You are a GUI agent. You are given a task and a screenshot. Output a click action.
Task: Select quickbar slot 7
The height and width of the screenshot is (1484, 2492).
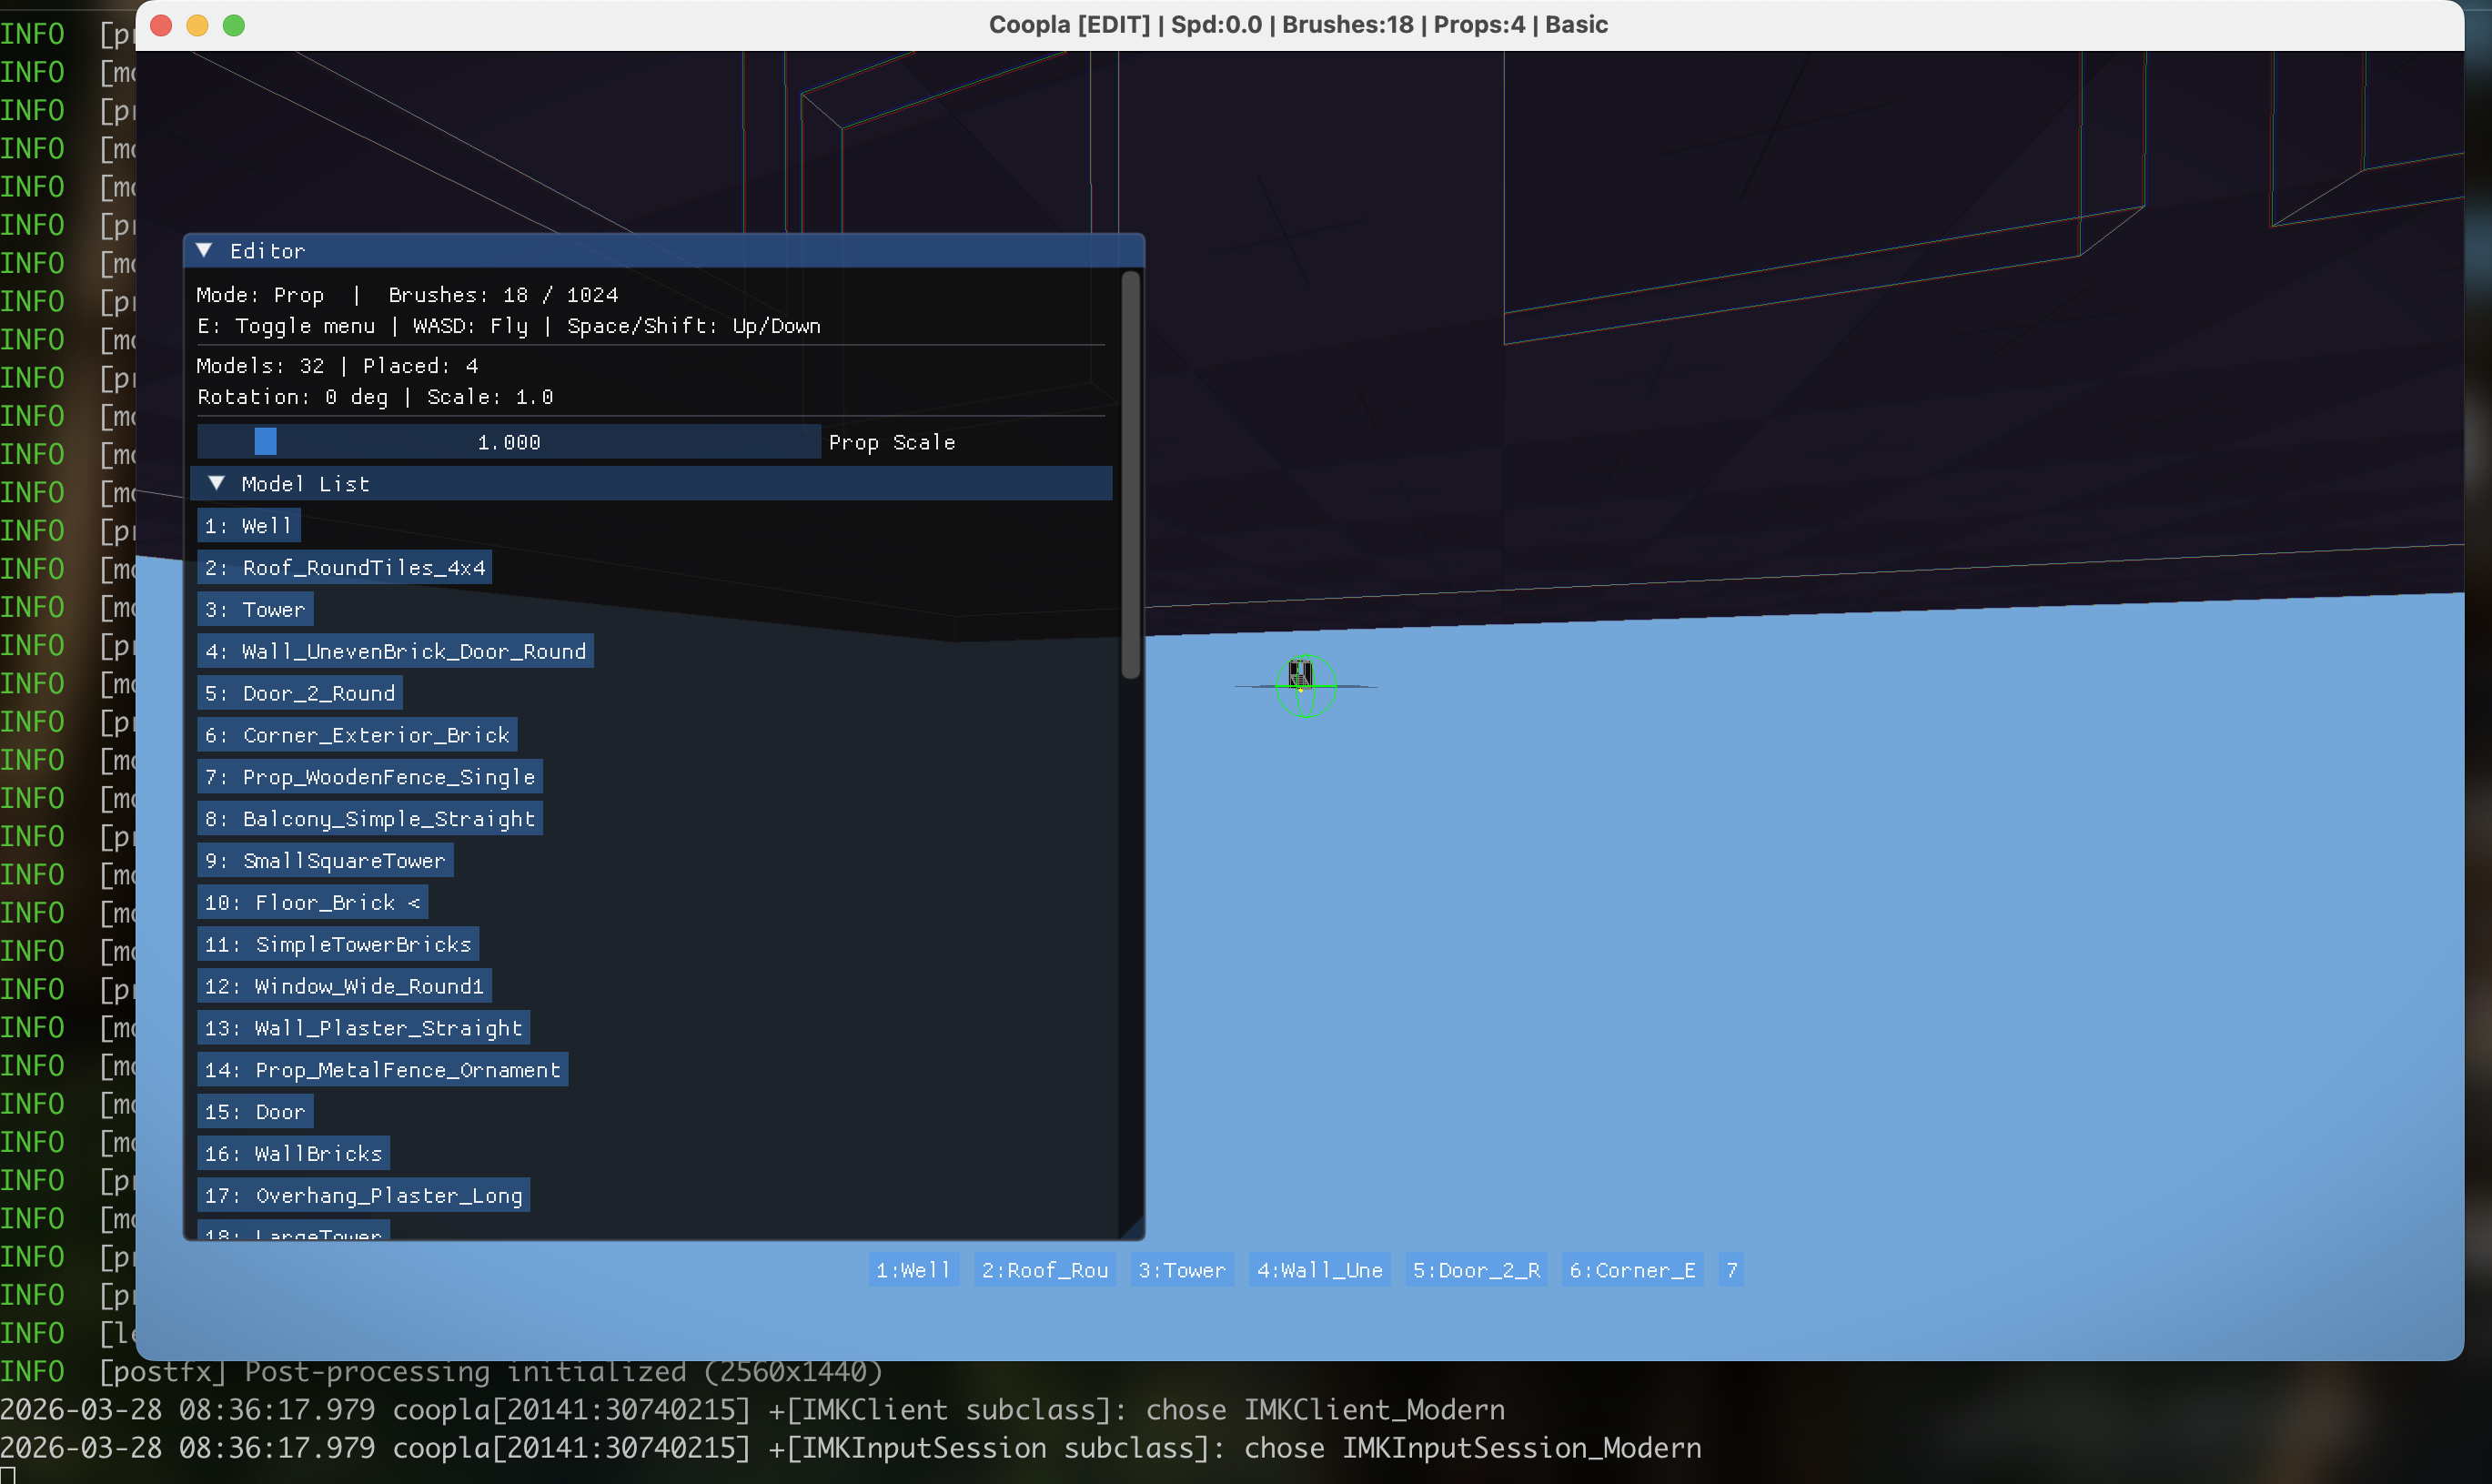click(x=1731, y=1269)
